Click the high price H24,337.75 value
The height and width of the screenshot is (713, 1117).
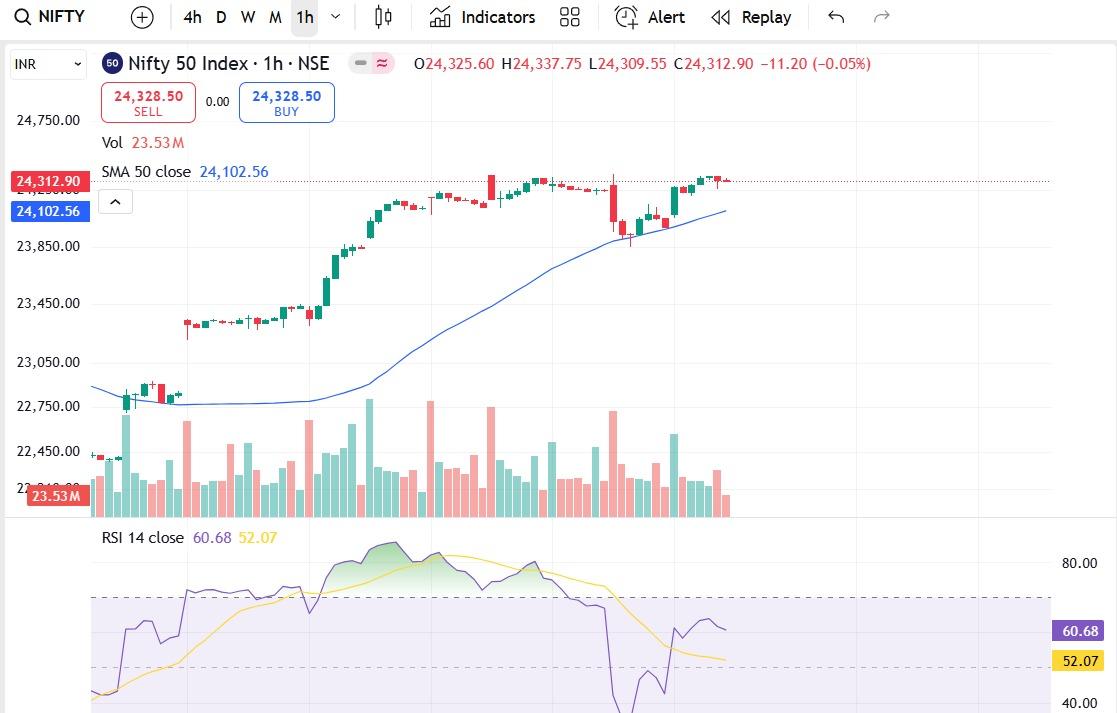pyautogui.click(x=541, y=63)
